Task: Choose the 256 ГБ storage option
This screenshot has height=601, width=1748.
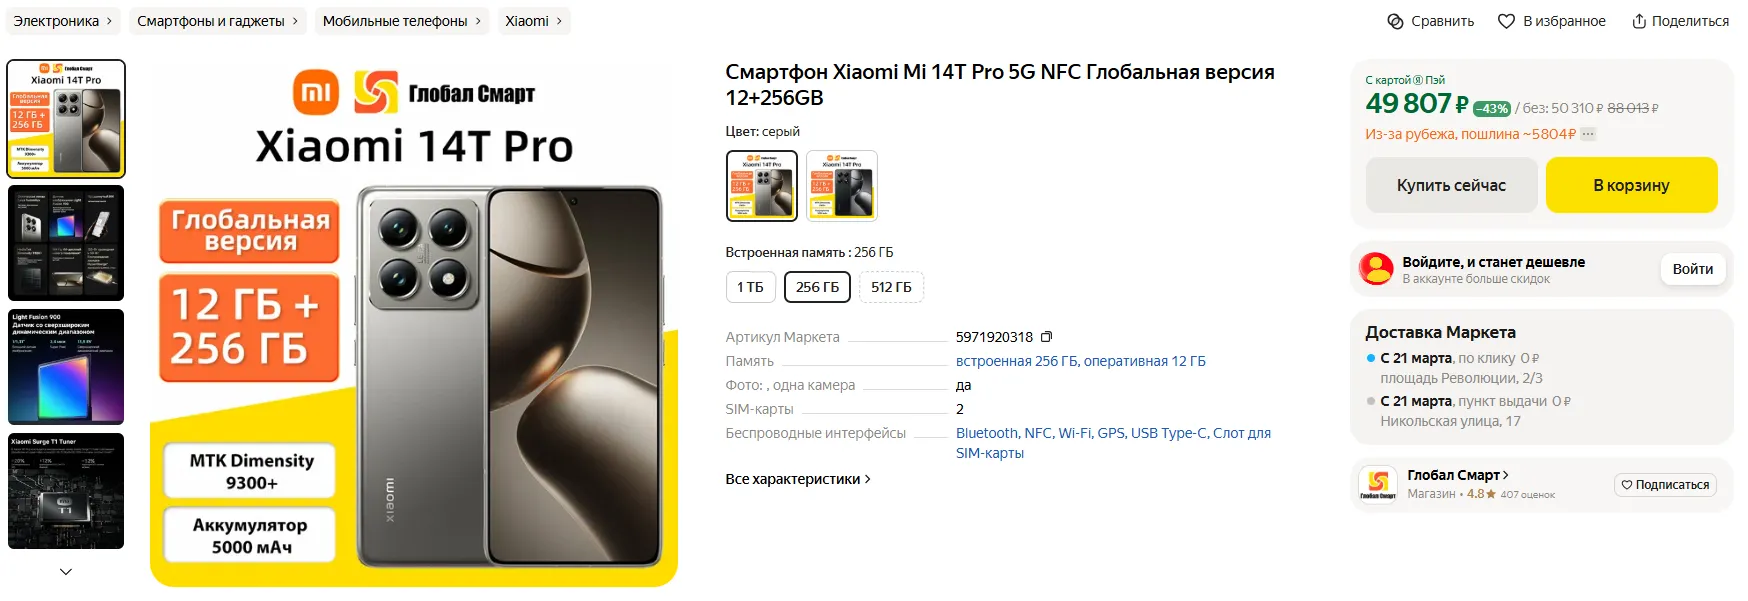Action: pyautogui.click(x=817, y=287)
